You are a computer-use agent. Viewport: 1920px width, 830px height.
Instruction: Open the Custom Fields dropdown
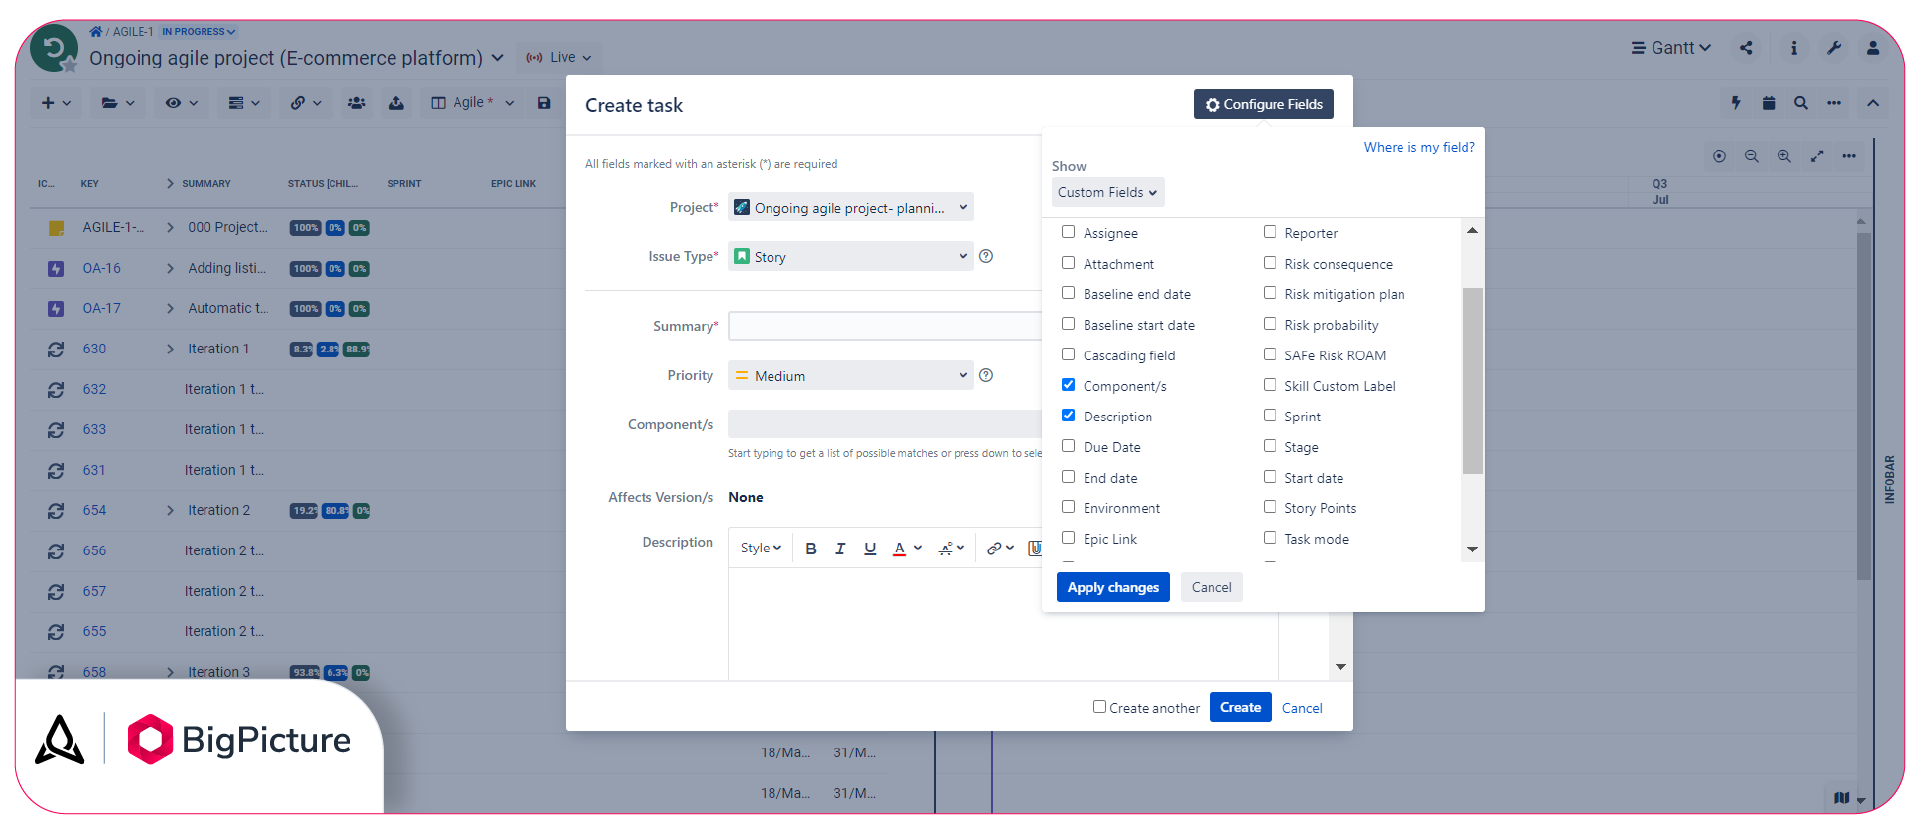tap(1107, 192)
